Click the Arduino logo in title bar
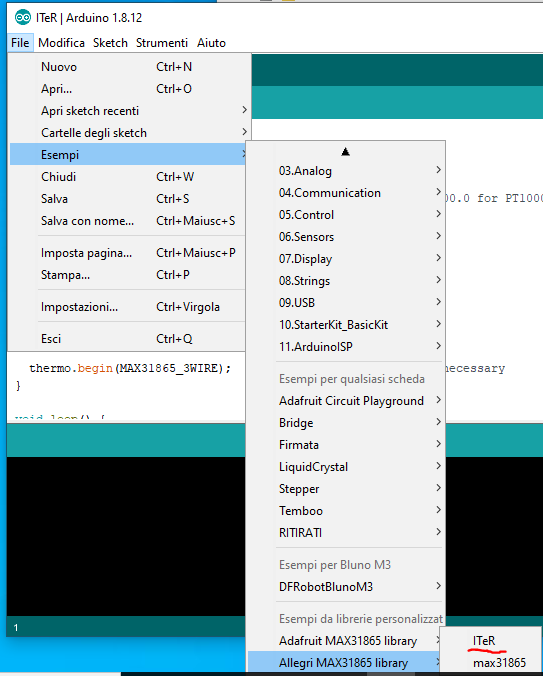Viewport: 543px width, 676px height. (22, 18)
